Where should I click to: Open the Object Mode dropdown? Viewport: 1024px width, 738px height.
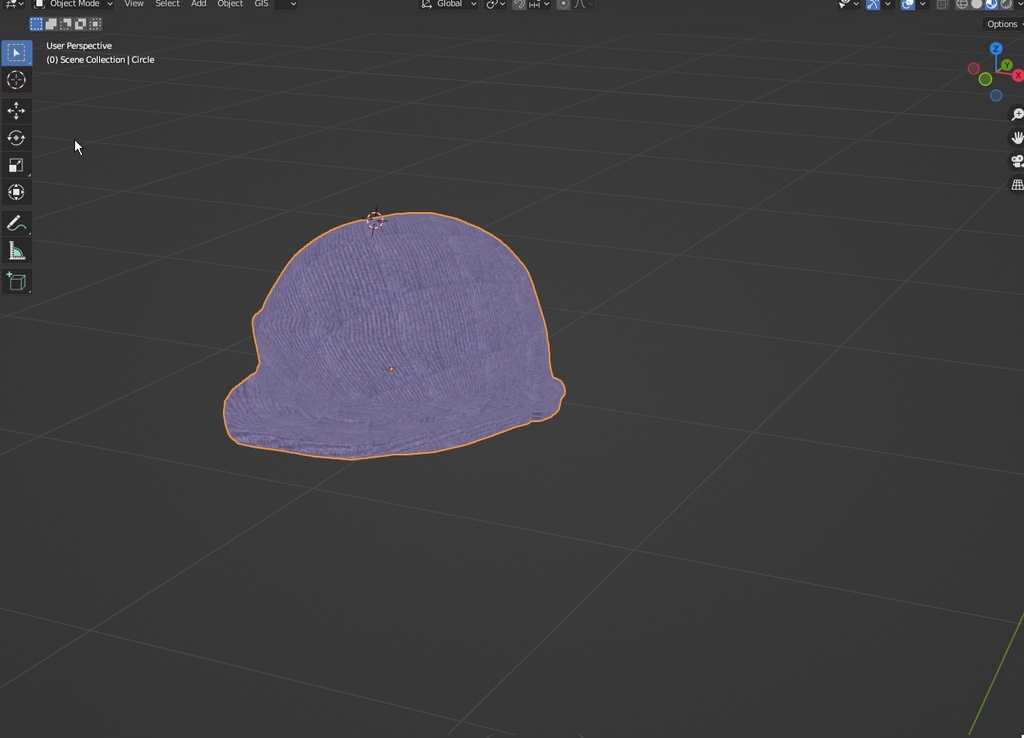pos(74,4)
